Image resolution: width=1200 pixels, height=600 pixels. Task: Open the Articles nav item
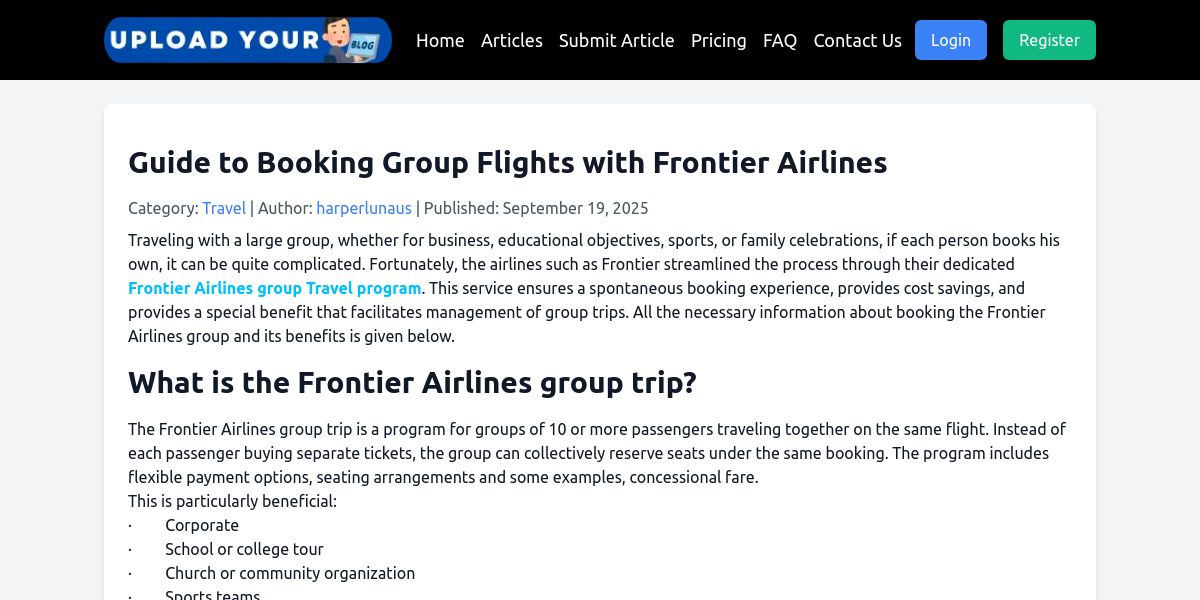click(512, 40)
